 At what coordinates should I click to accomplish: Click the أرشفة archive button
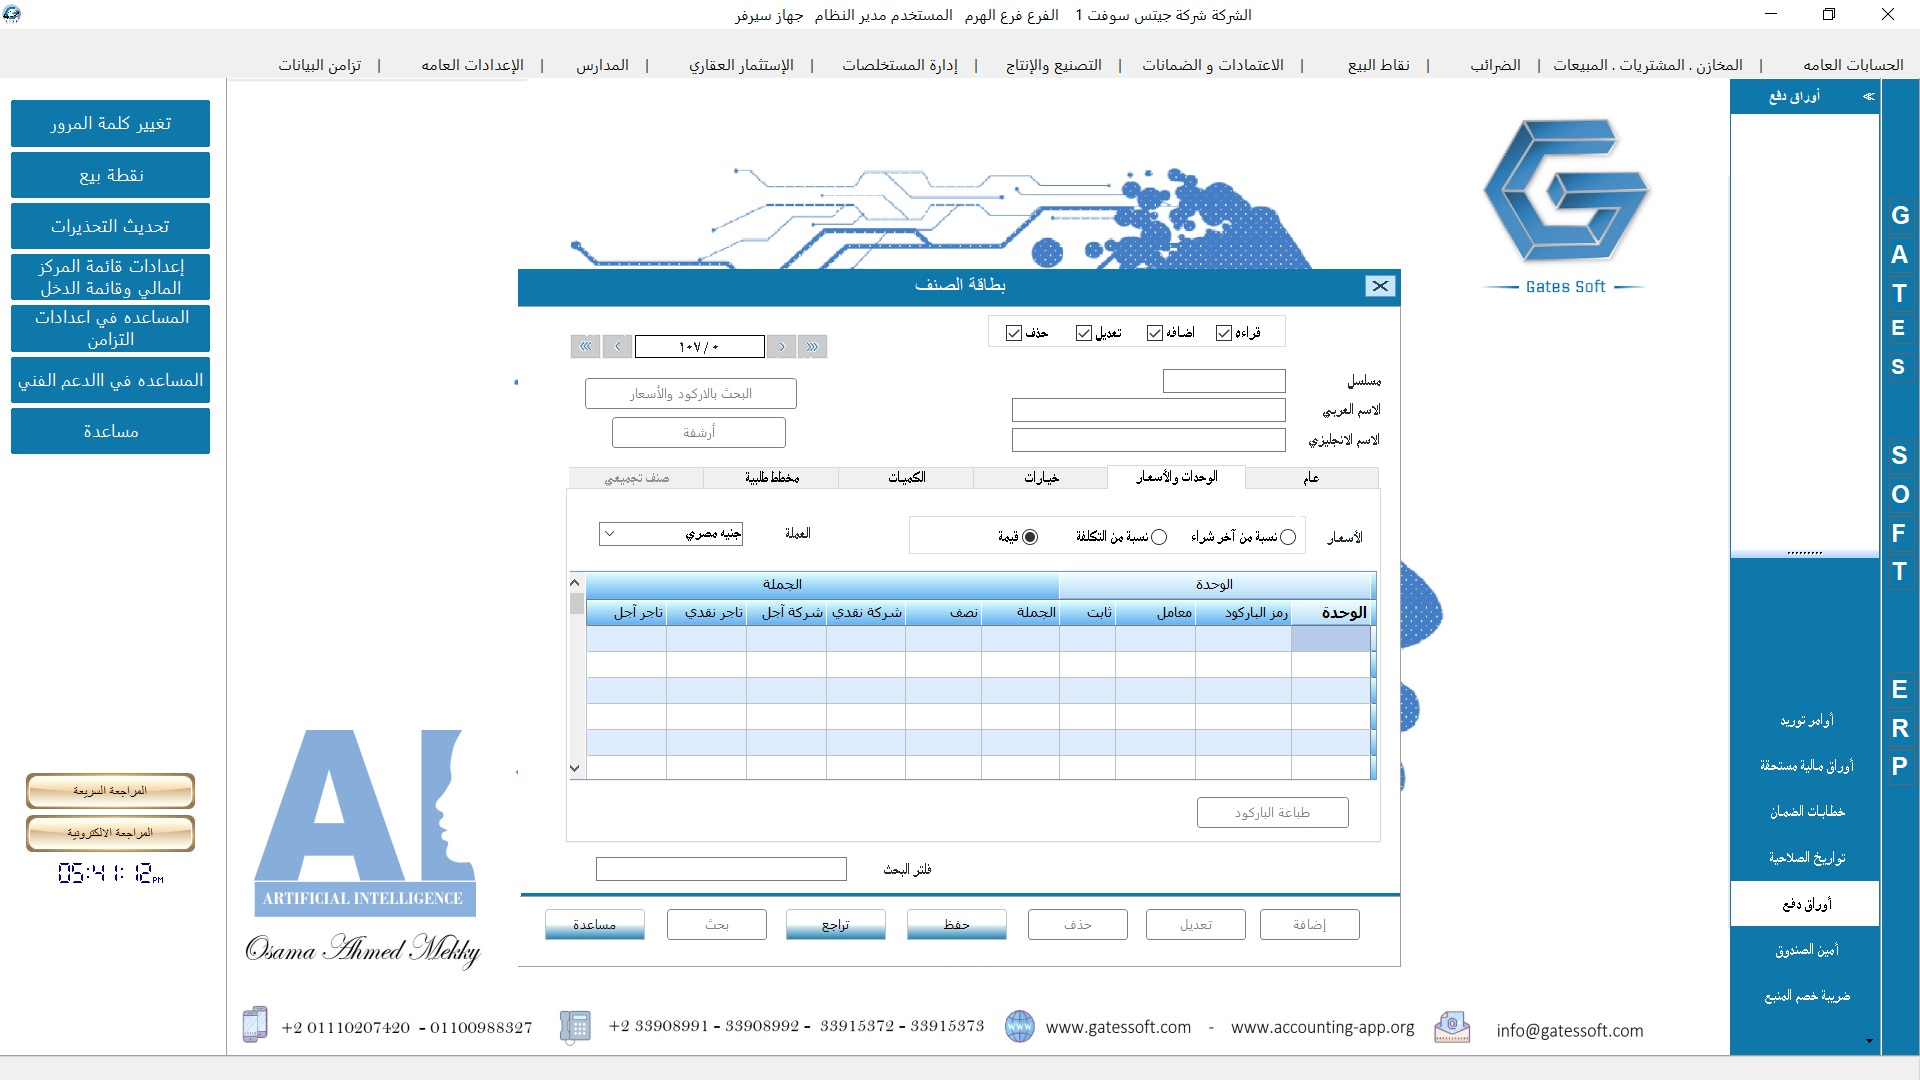699,433
